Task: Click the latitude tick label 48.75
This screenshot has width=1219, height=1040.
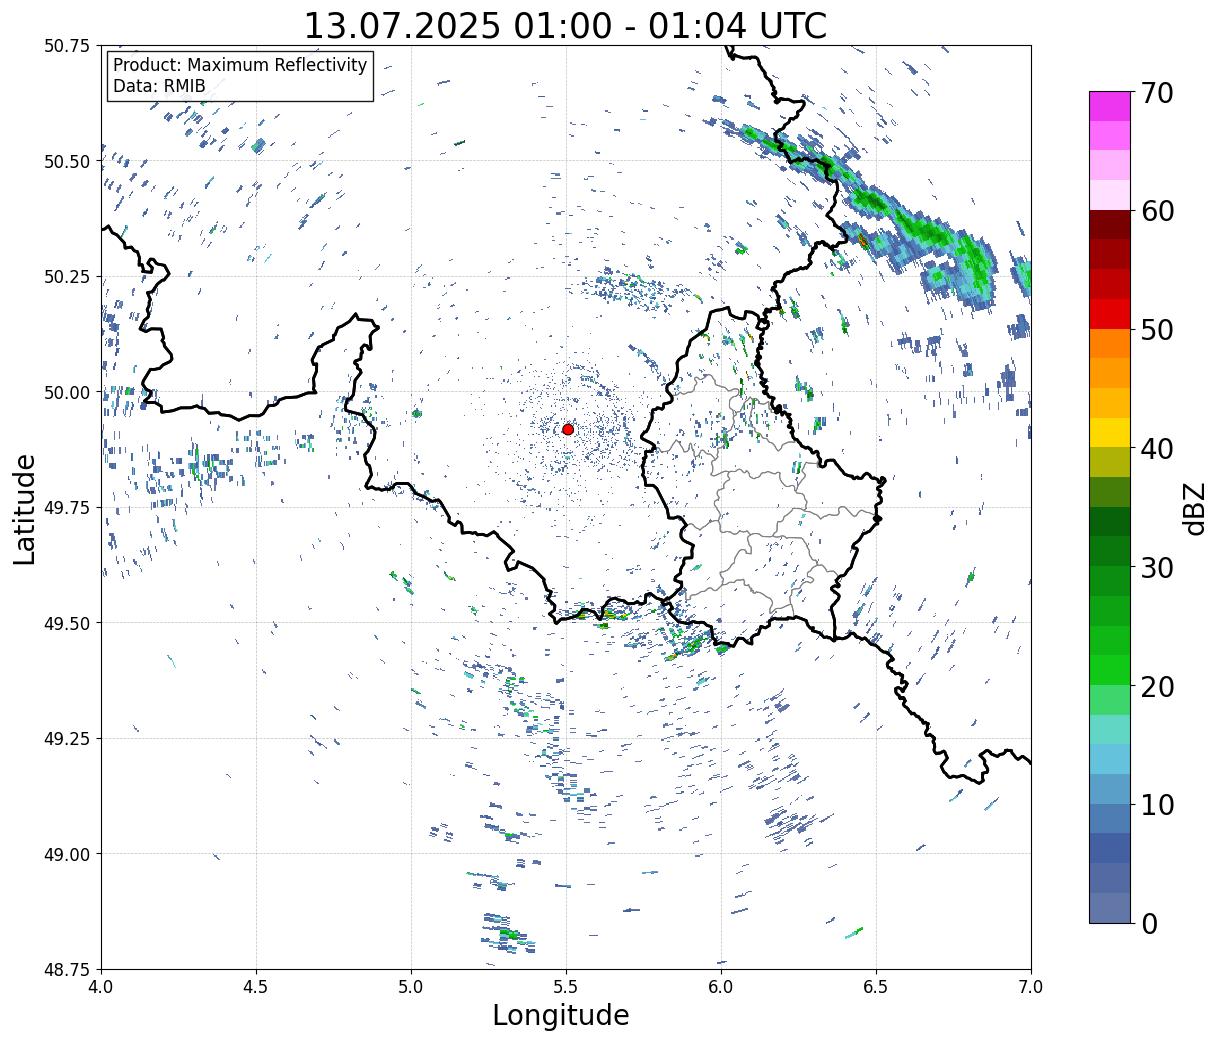Action: tap(68, 969)
